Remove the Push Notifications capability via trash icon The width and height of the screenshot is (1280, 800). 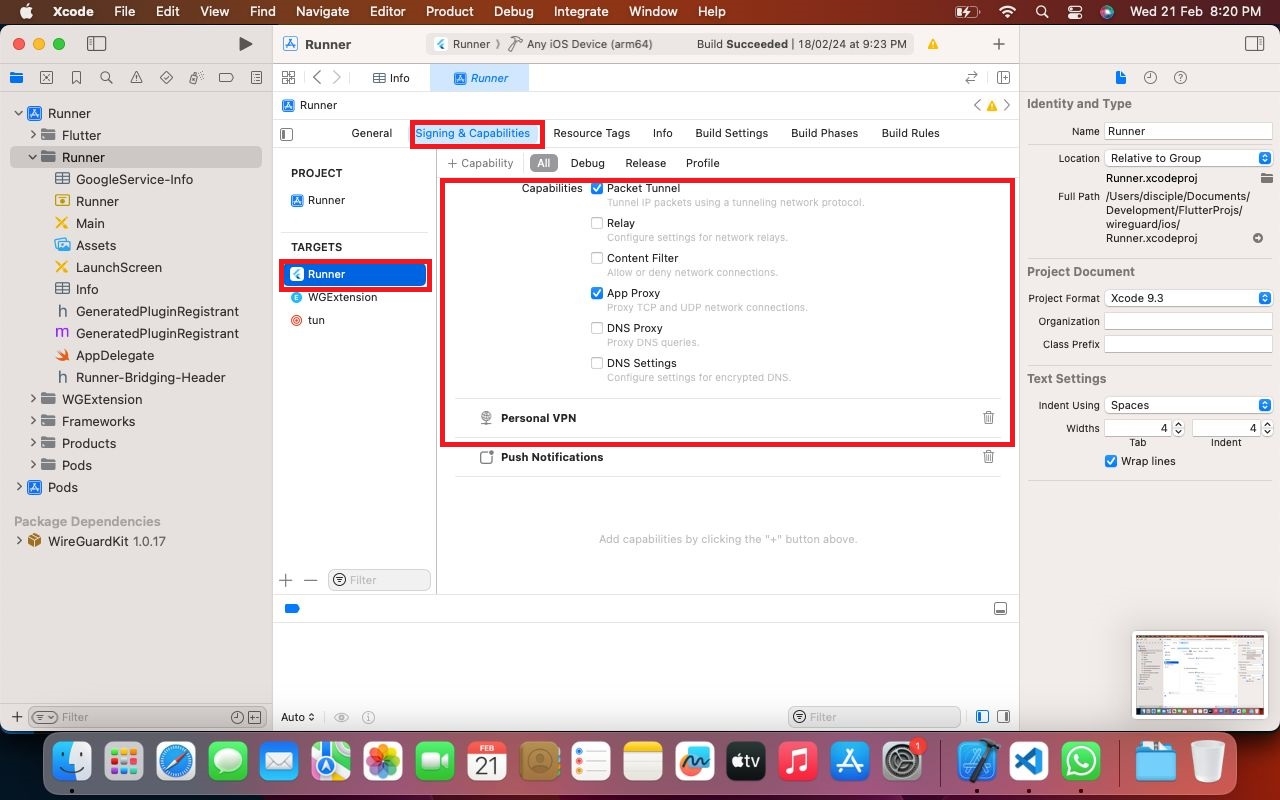(988, 457)
